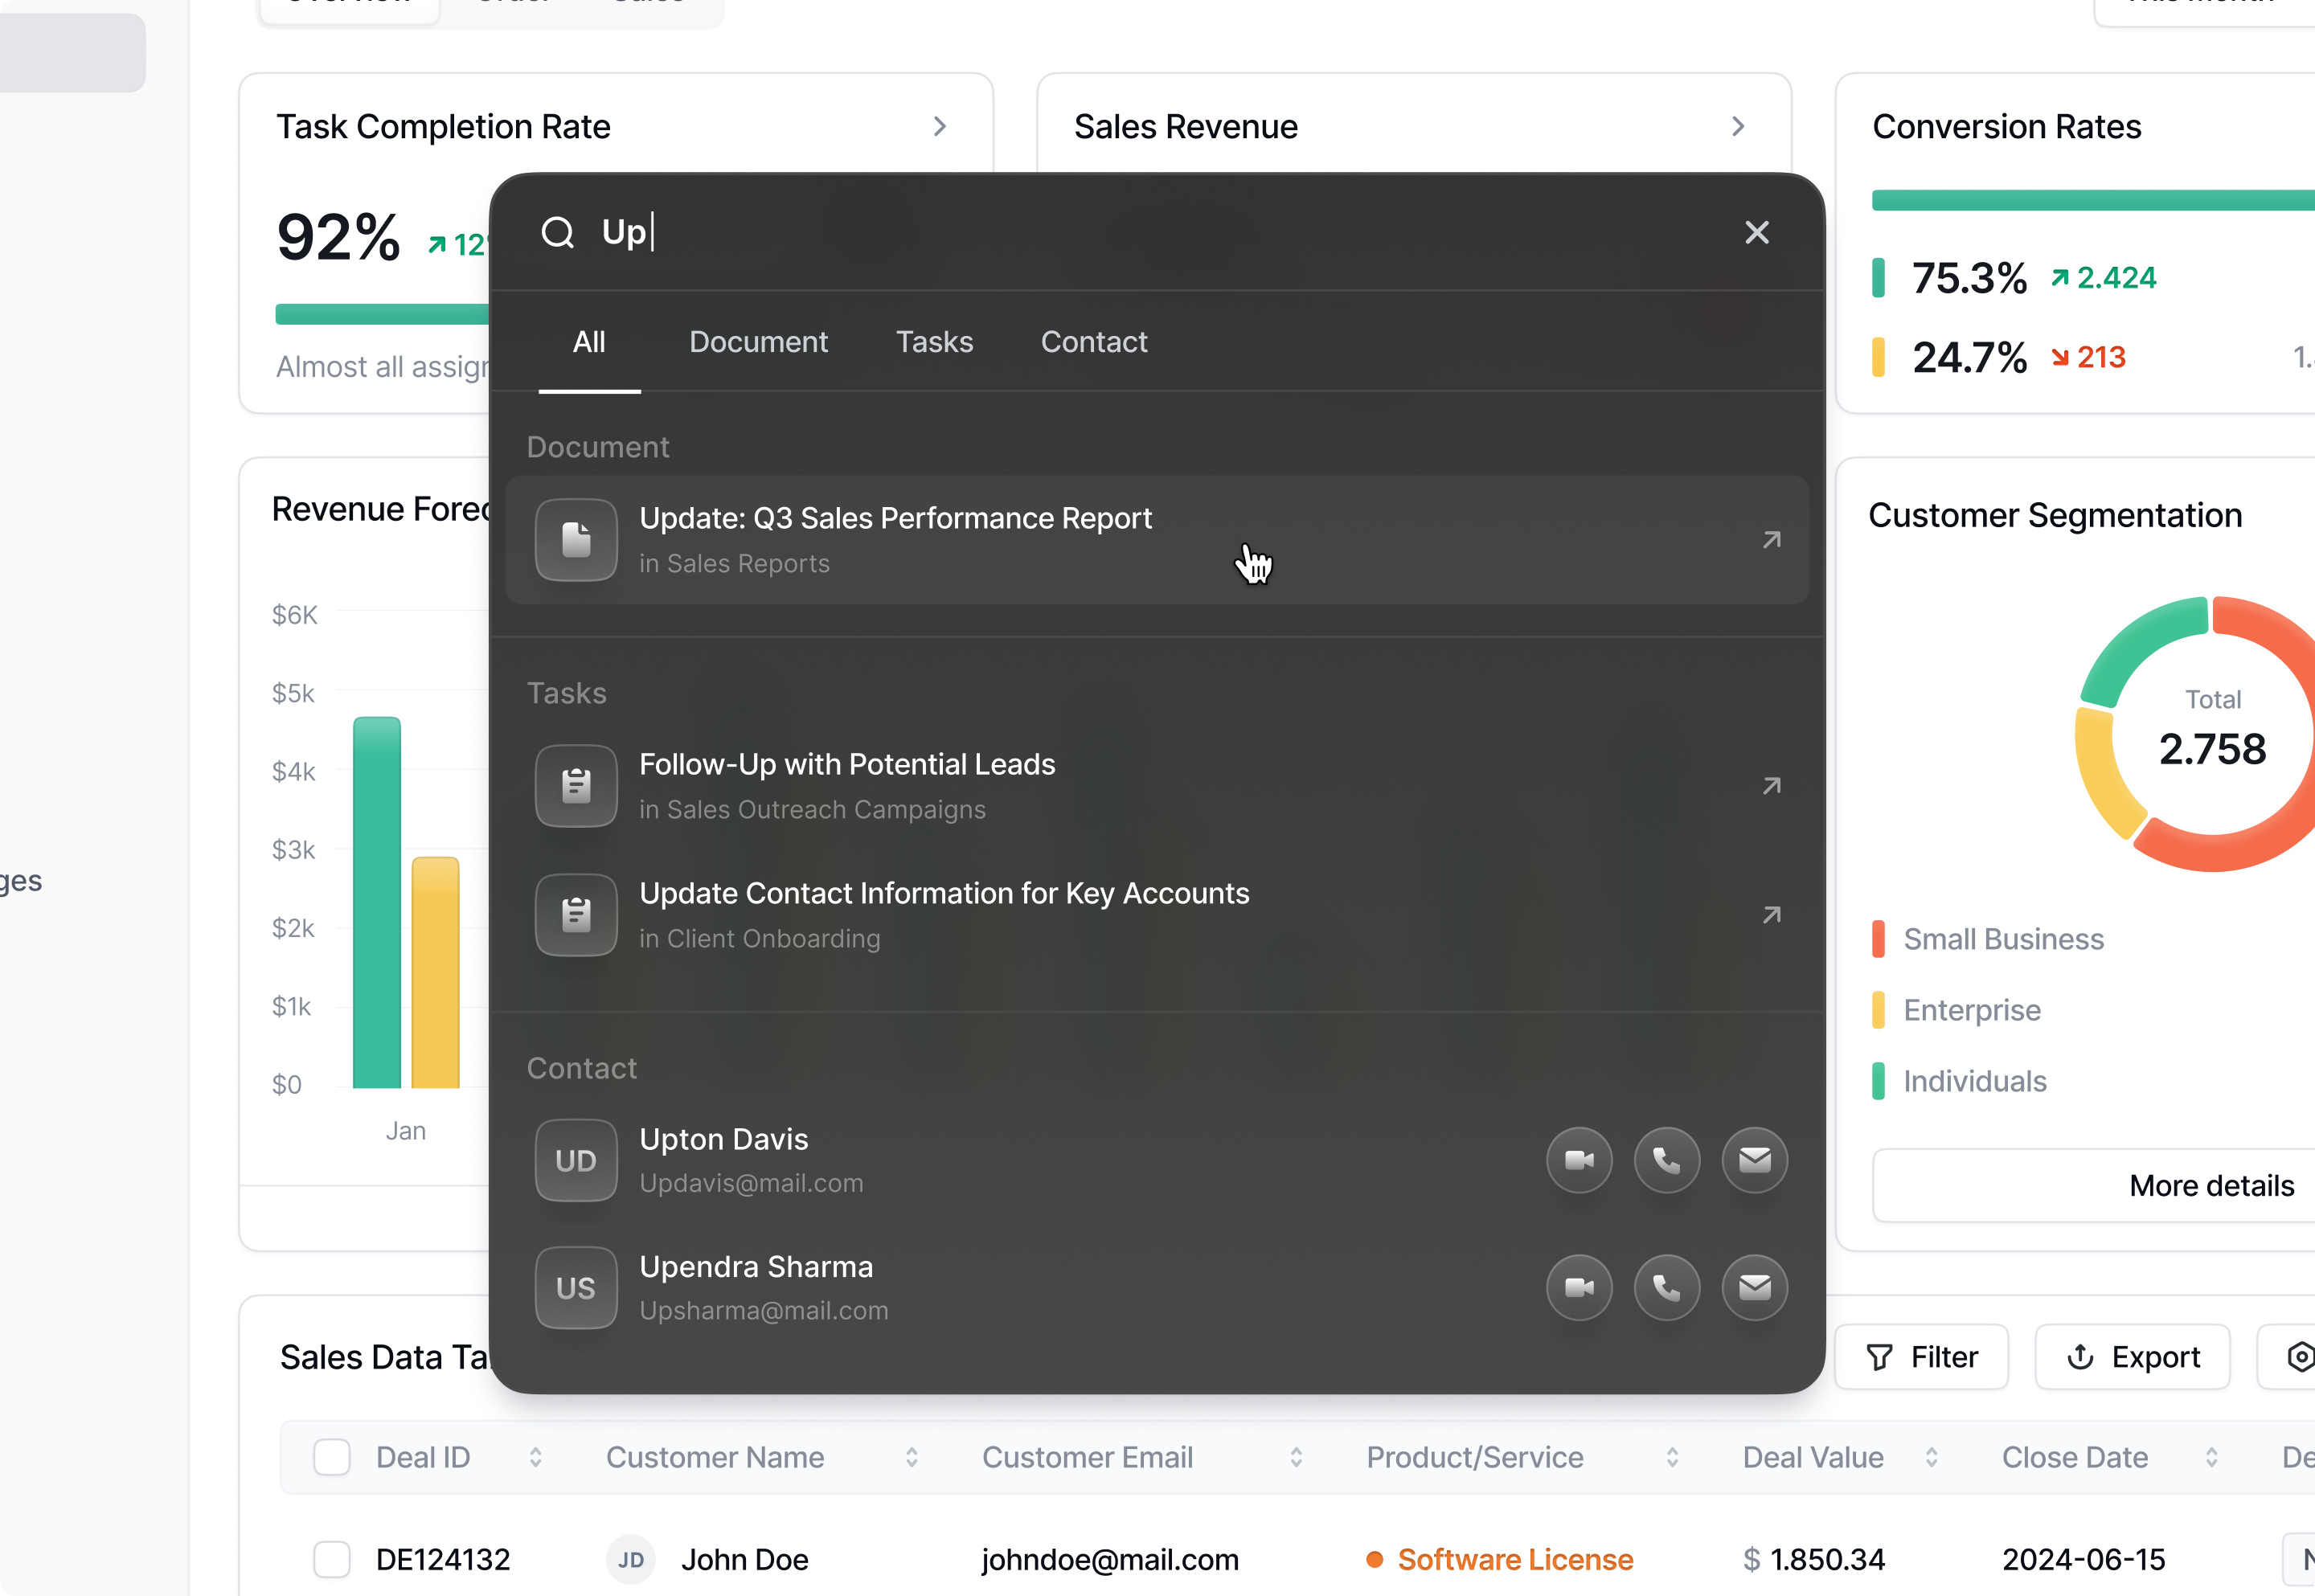Close the search dialog with X
The image size is (2315, 1596).
click(x=1756, y=232)
